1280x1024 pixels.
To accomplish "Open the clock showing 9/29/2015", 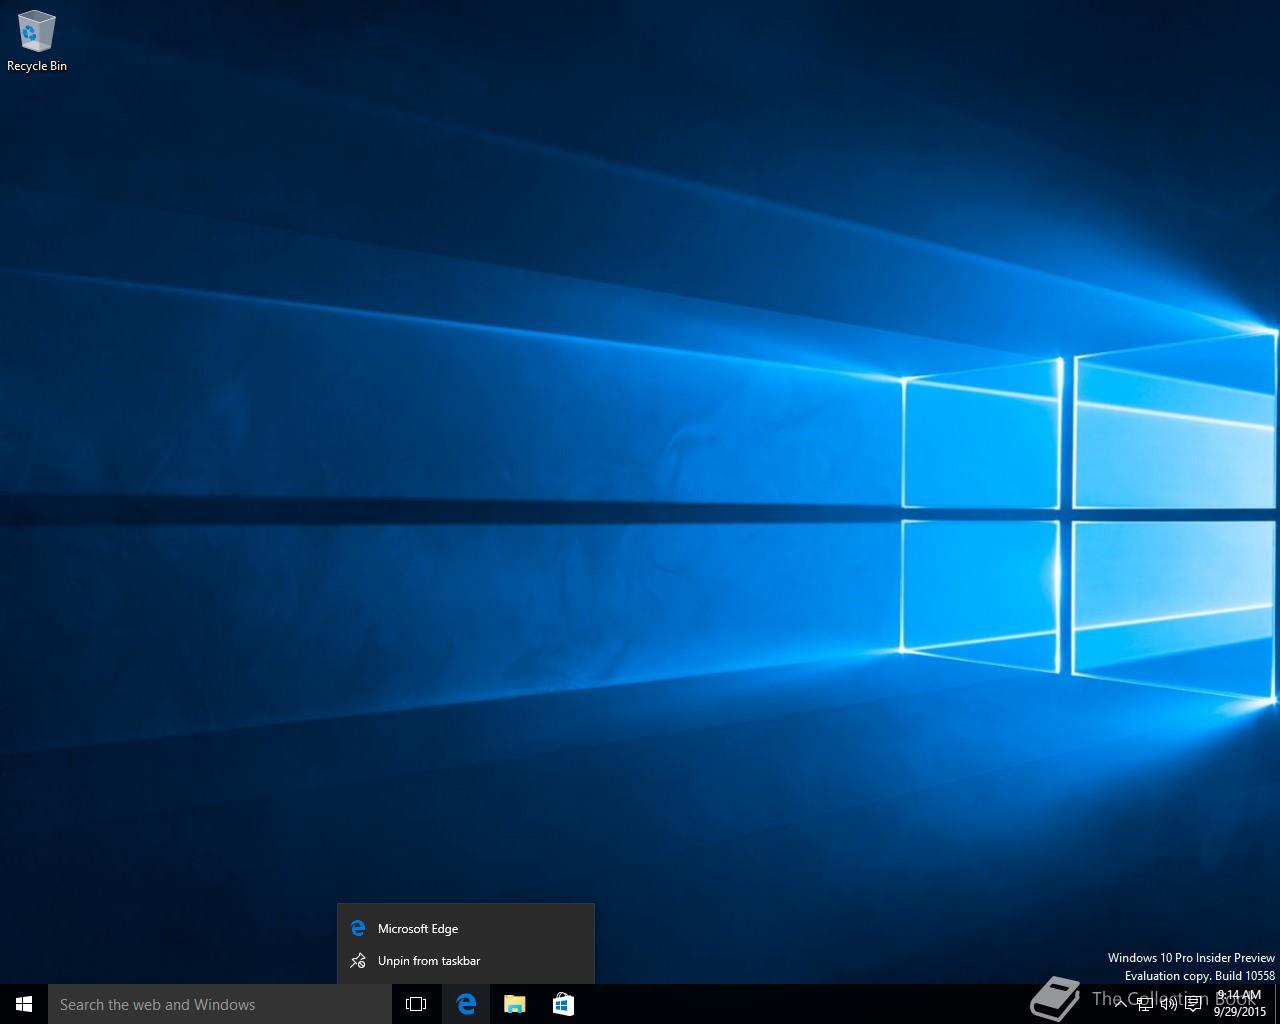I will pos(1240,1004).
